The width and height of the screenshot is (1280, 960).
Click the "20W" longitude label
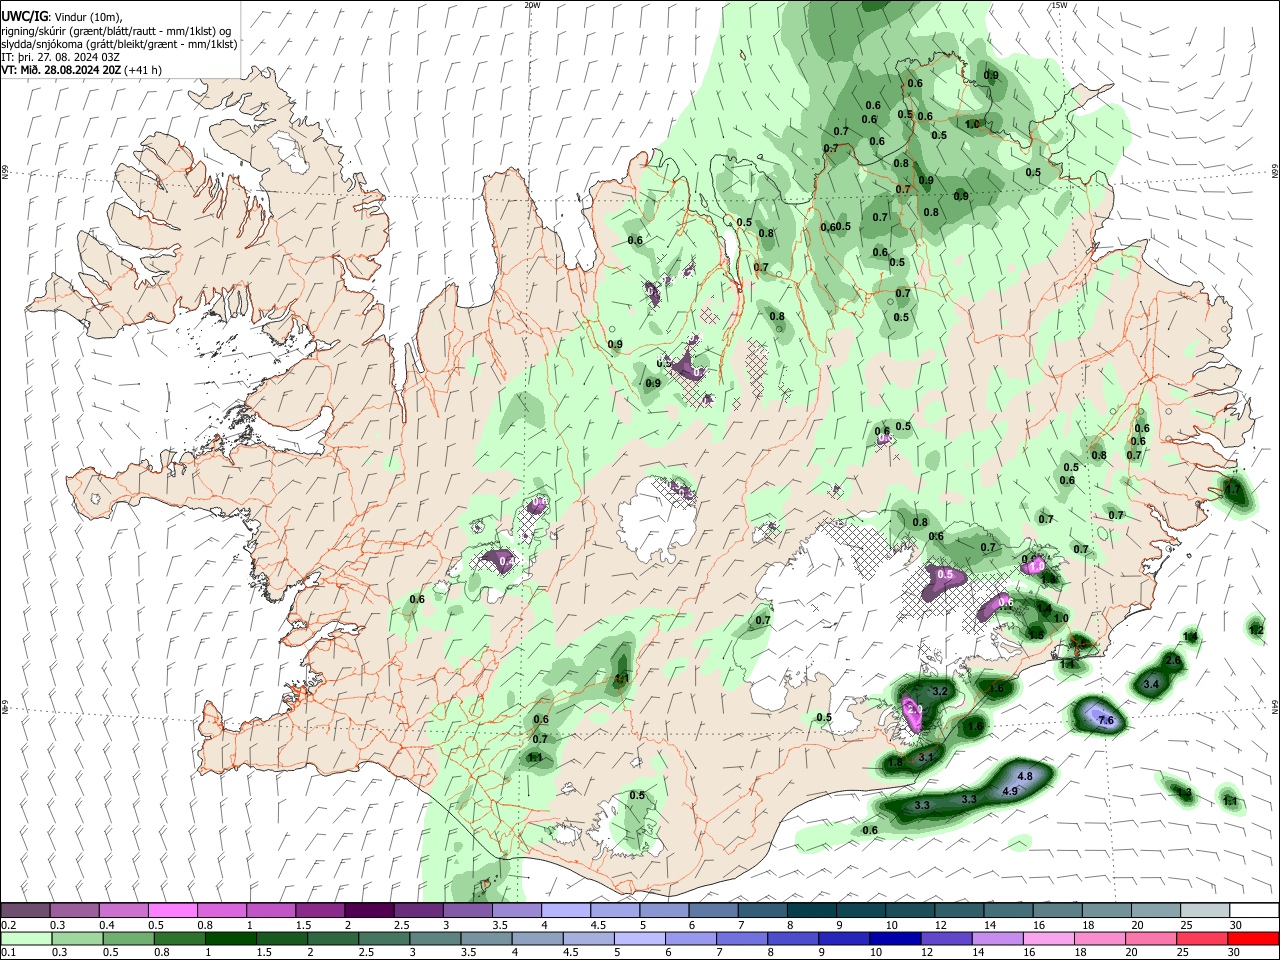(x=532, y=5)
